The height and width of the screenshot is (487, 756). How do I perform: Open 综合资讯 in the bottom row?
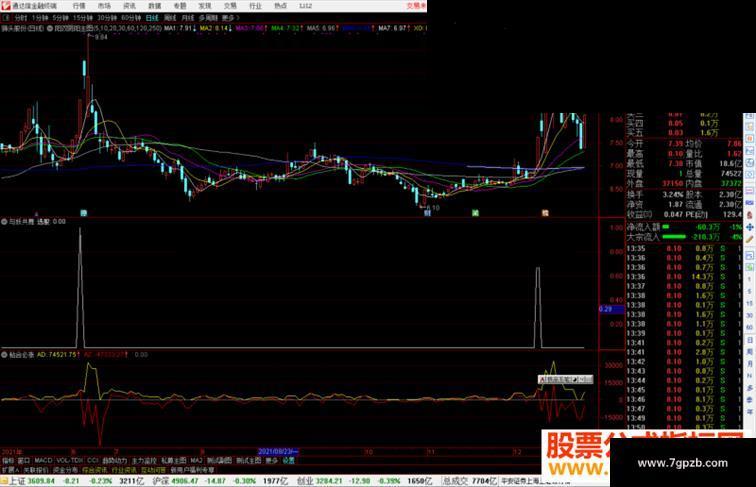94,470
